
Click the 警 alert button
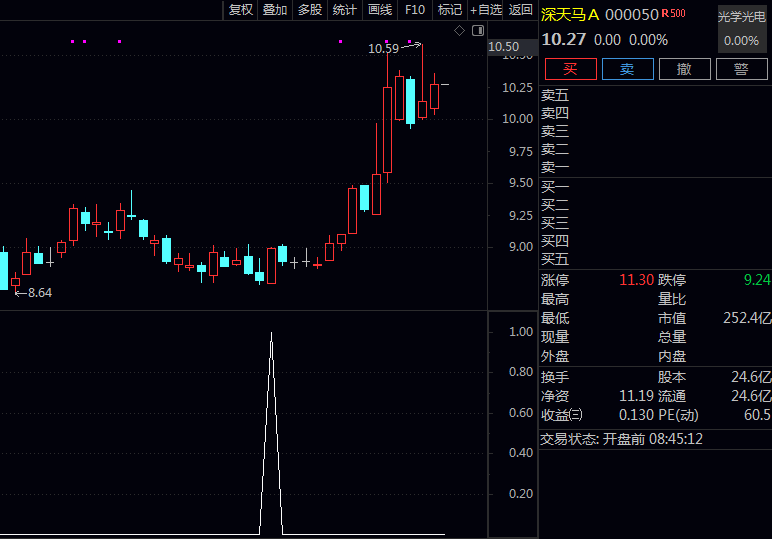741,69
